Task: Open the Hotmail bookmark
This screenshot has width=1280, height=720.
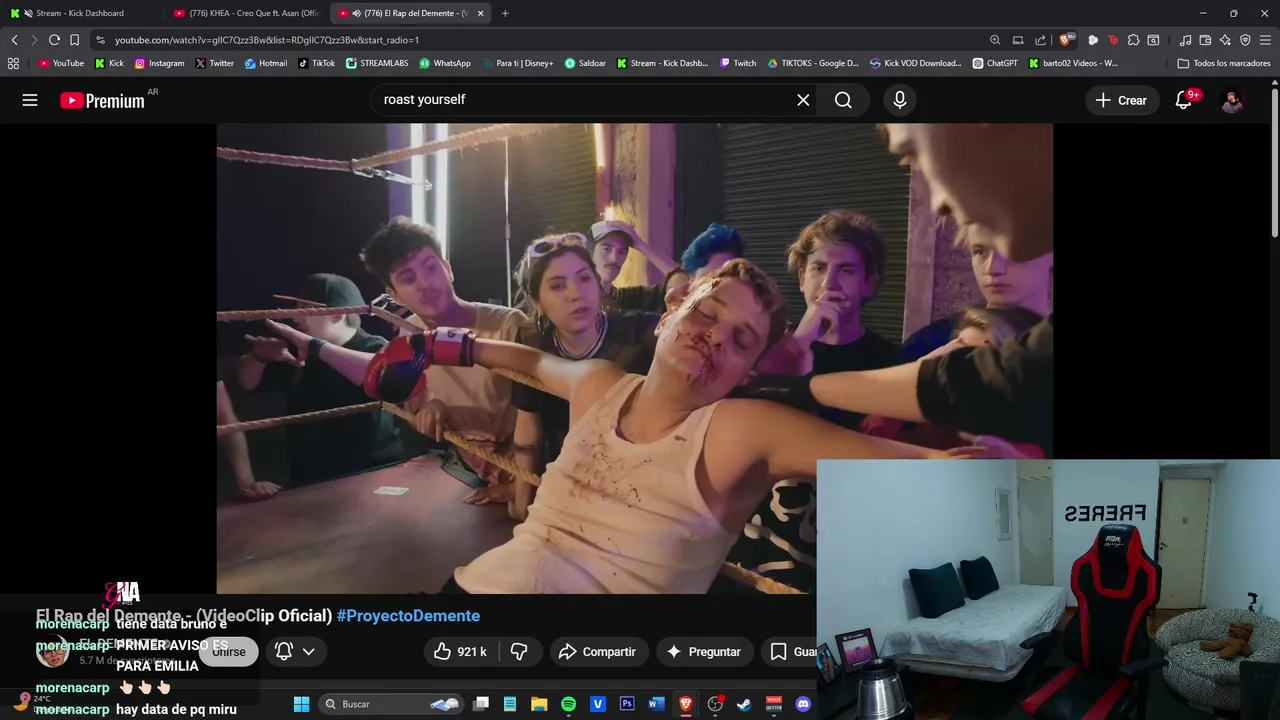Action: pyautogui.click(x=266, y=63)
